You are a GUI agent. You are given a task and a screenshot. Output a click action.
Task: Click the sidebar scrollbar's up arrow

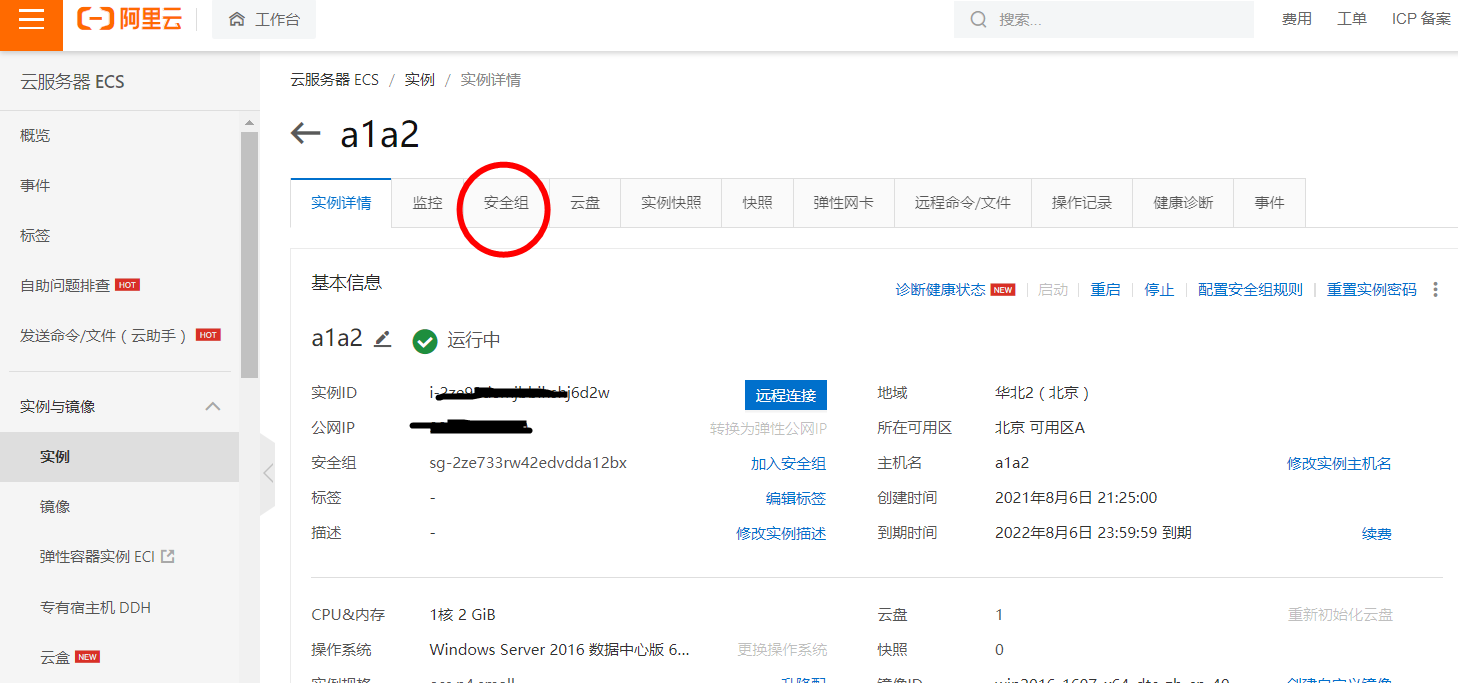tap(249, 123)
